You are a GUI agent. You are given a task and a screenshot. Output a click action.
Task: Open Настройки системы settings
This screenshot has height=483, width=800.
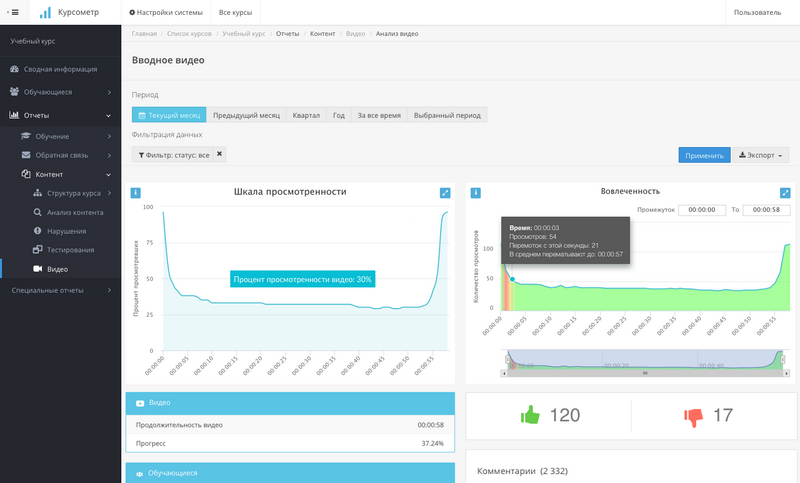click(165, 13)
